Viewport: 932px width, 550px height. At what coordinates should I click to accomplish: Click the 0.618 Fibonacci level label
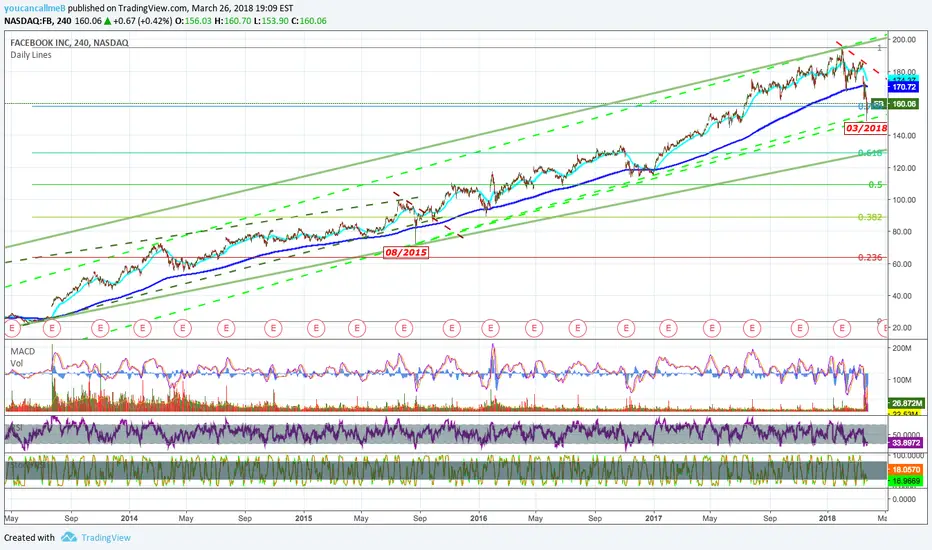click(870, 153)
